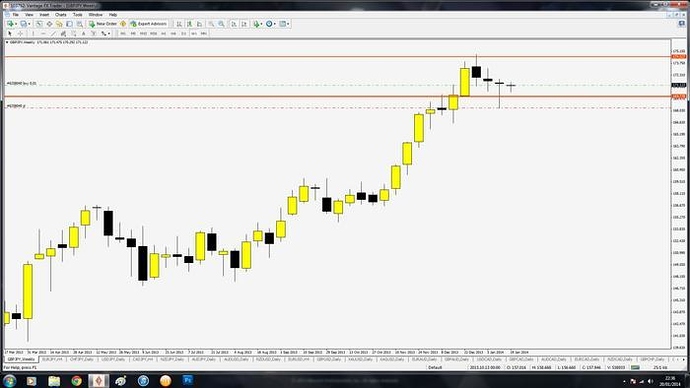Show the Data Window panel
This screenshot has width=690, height=388.
pyautogui.click(x=50, y=24)
